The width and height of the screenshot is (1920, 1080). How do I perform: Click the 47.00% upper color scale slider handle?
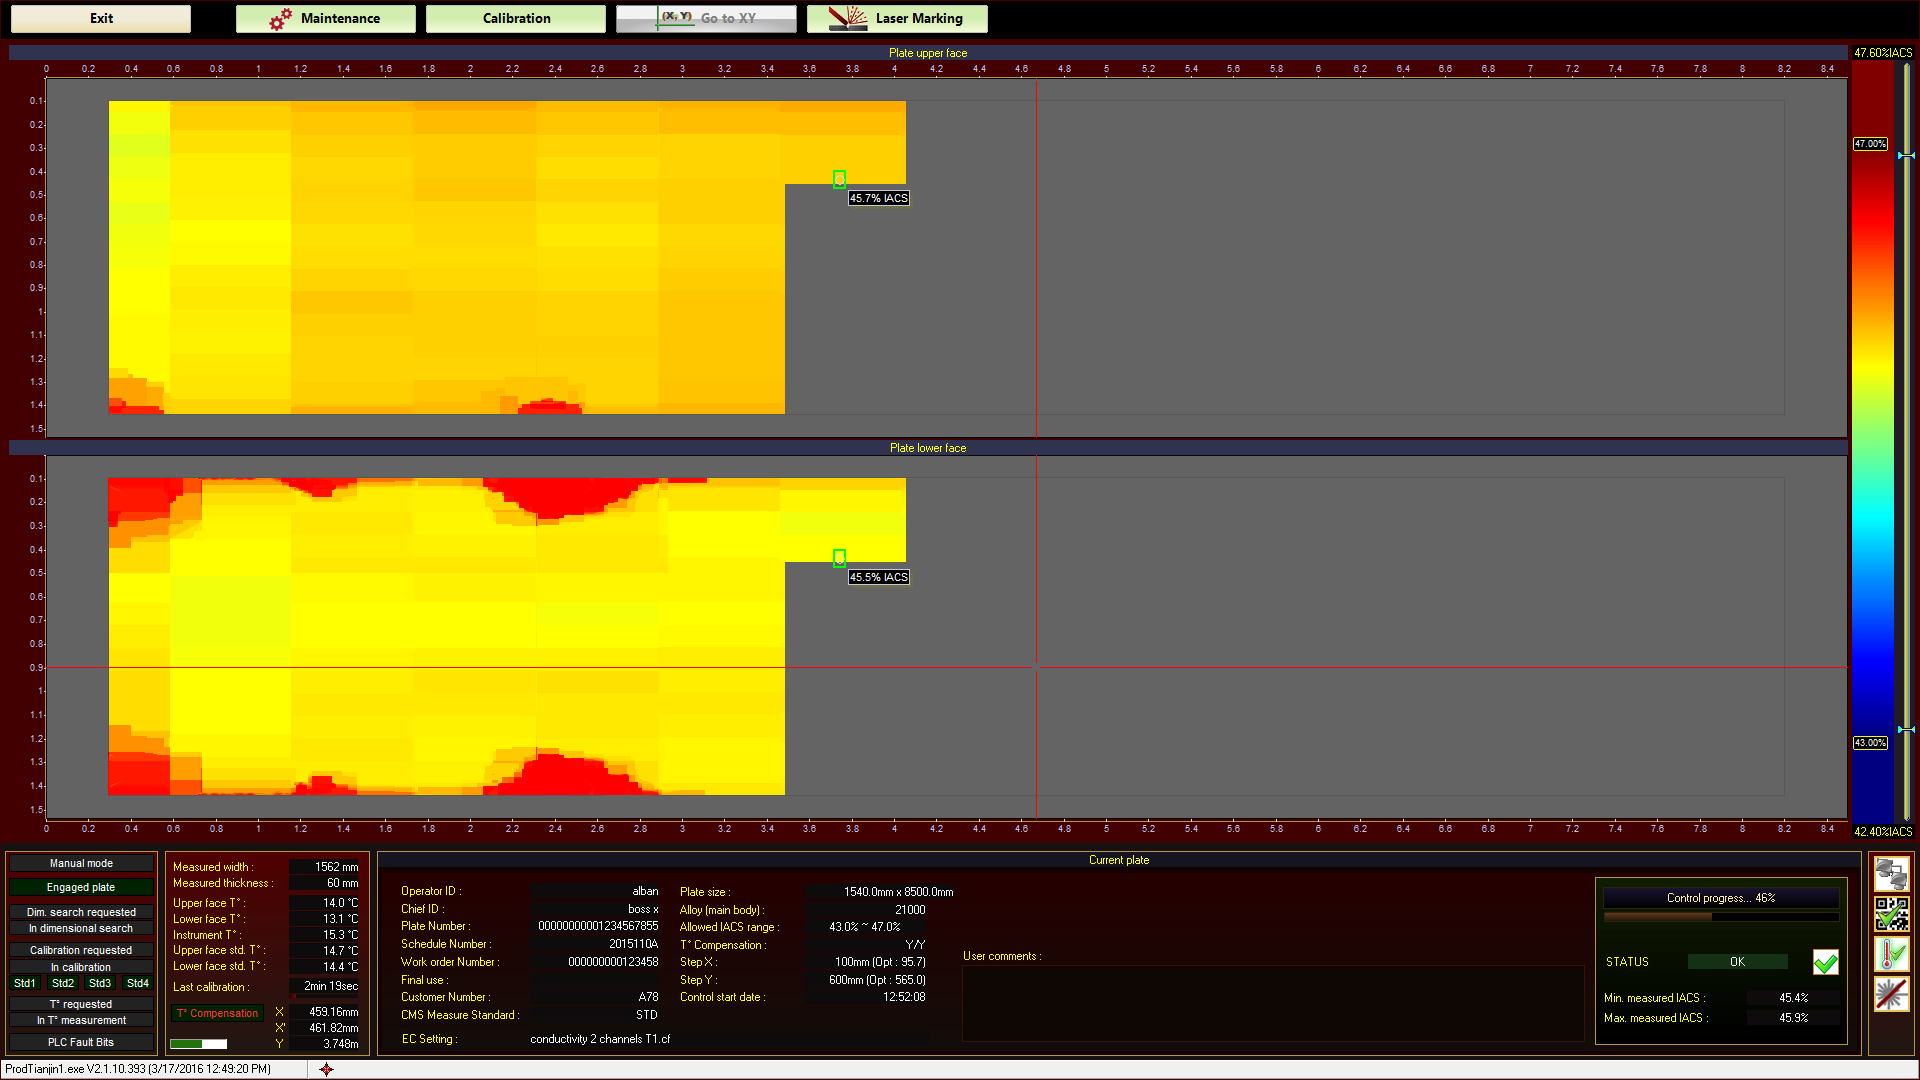point(1906,155)
